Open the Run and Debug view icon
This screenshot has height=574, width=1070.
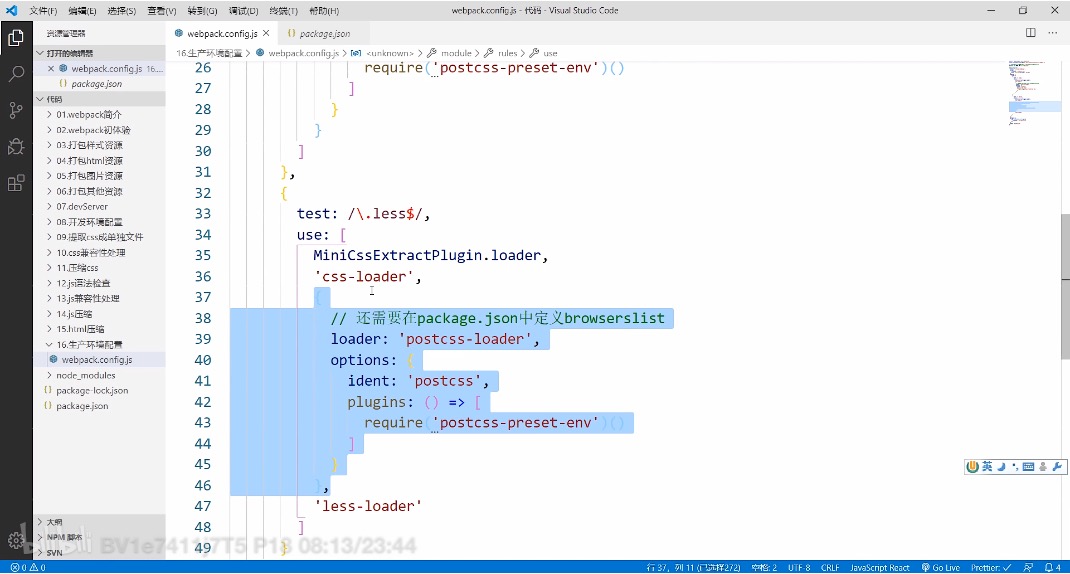(16, 146)
